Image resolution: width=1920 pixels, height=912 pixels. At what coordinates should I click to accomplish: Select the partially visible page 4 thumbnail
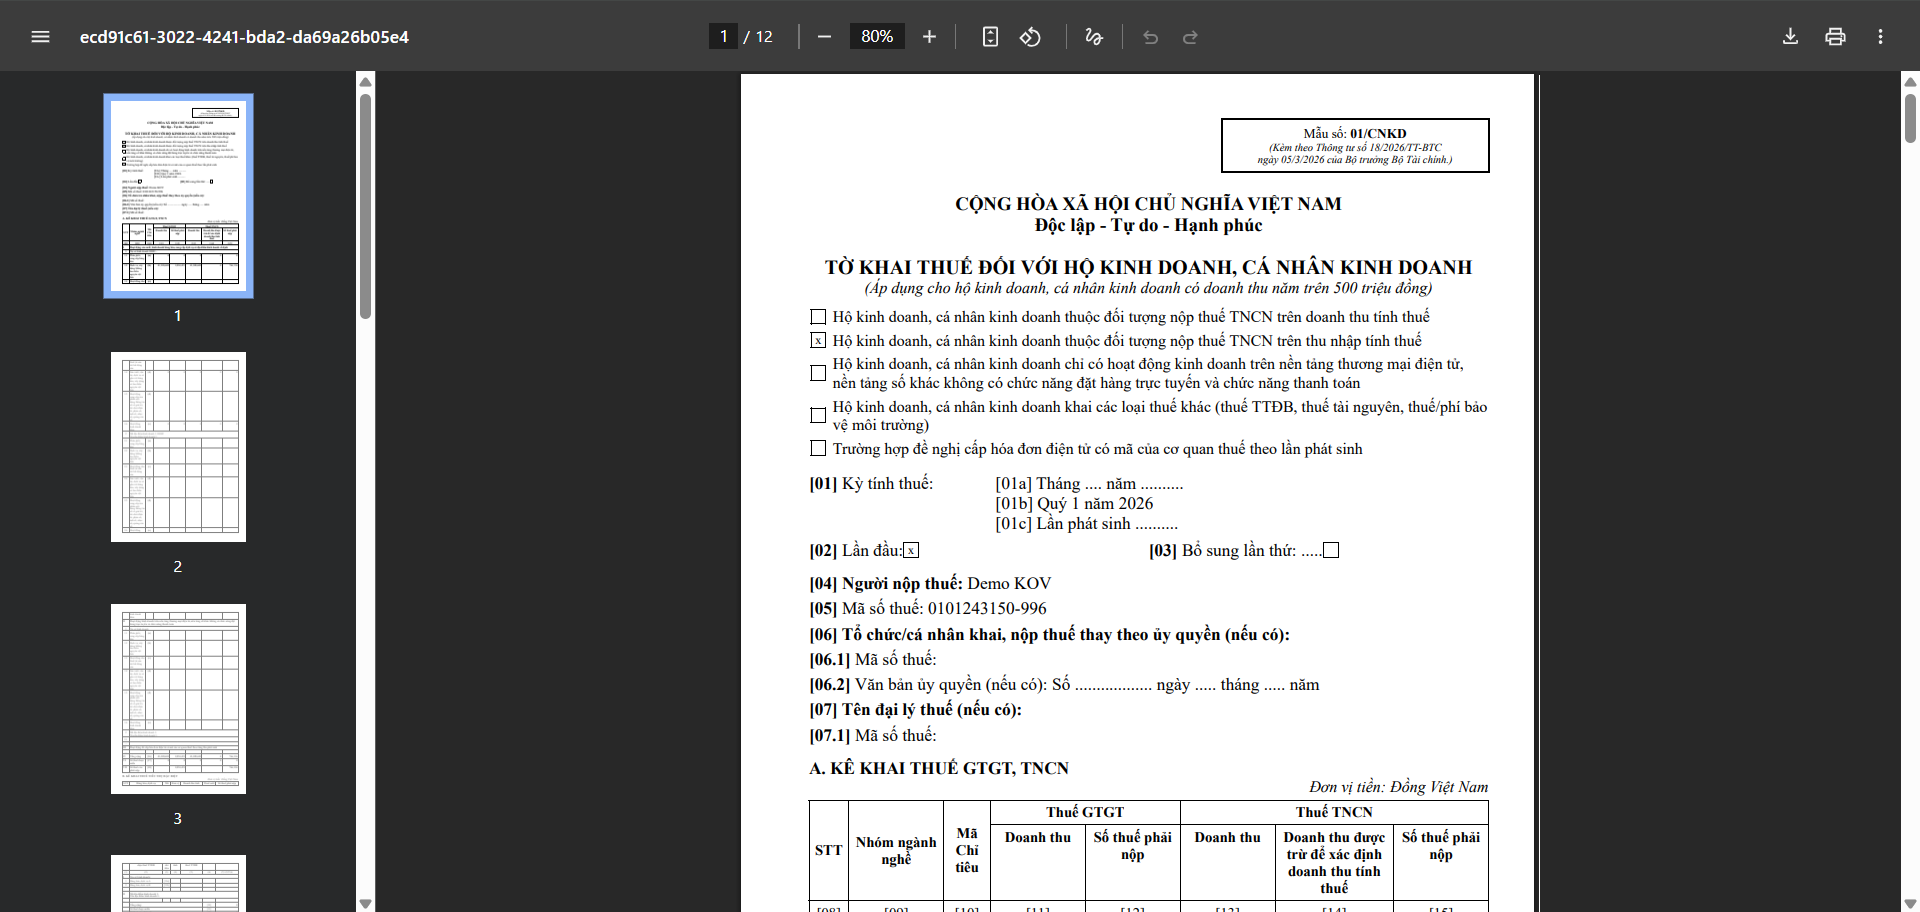click(178, 883)
